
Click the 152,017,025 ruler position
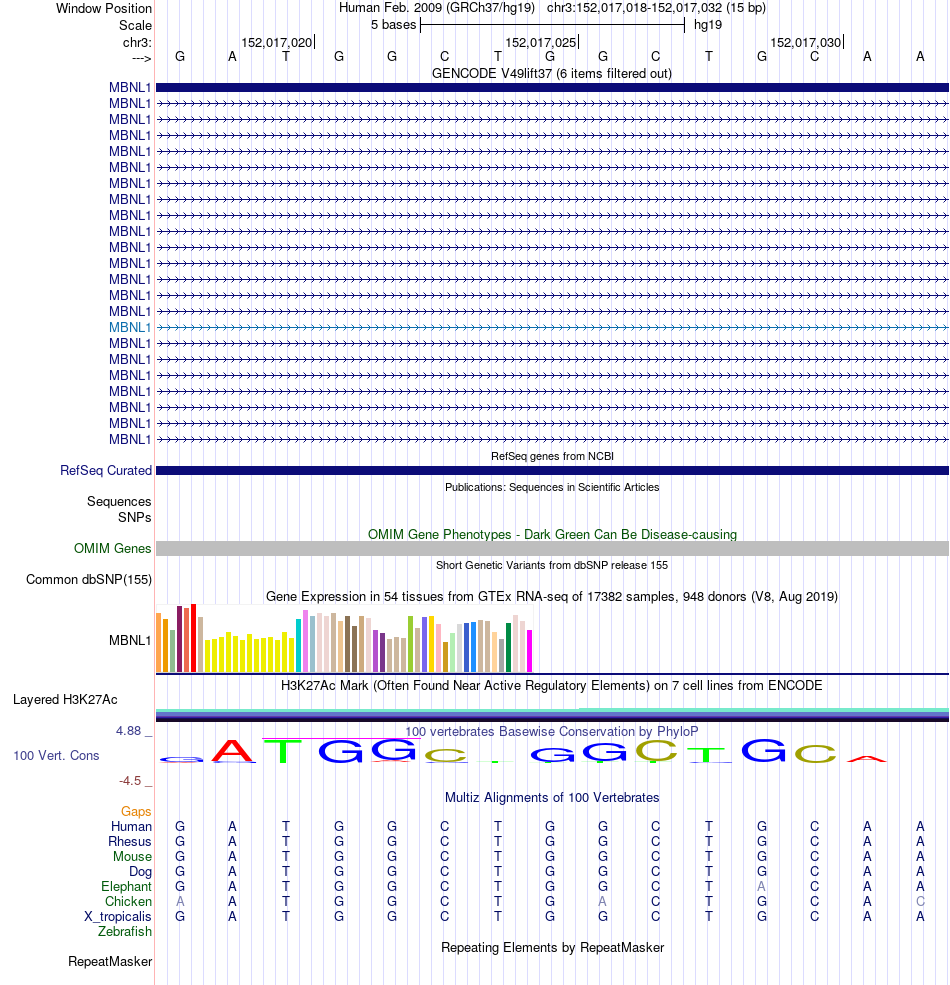coord(540,42)
